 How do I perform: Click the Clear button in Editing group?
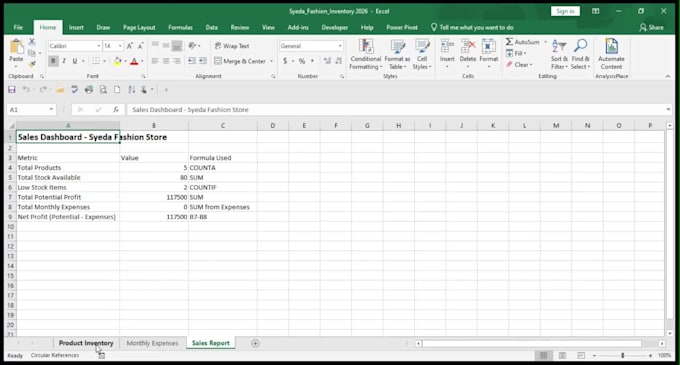click(x=519, y=65)
